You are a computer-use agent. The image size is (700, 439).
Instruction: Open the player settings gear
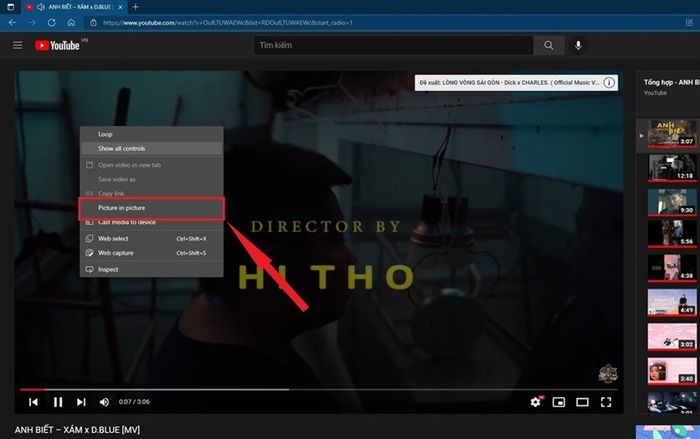pyautogui.click(x=536, y=402)
